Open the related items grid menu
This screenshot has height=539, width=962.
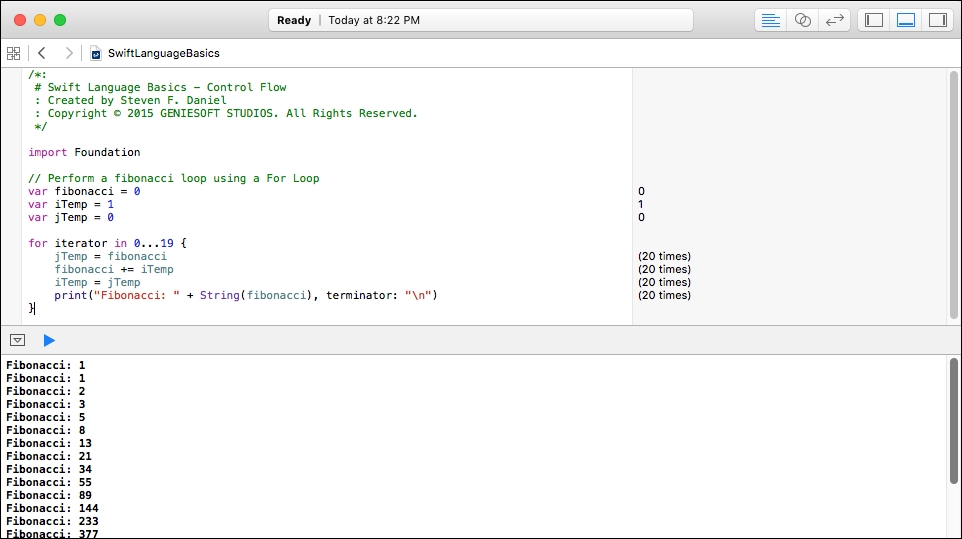(x=13, y=53)
